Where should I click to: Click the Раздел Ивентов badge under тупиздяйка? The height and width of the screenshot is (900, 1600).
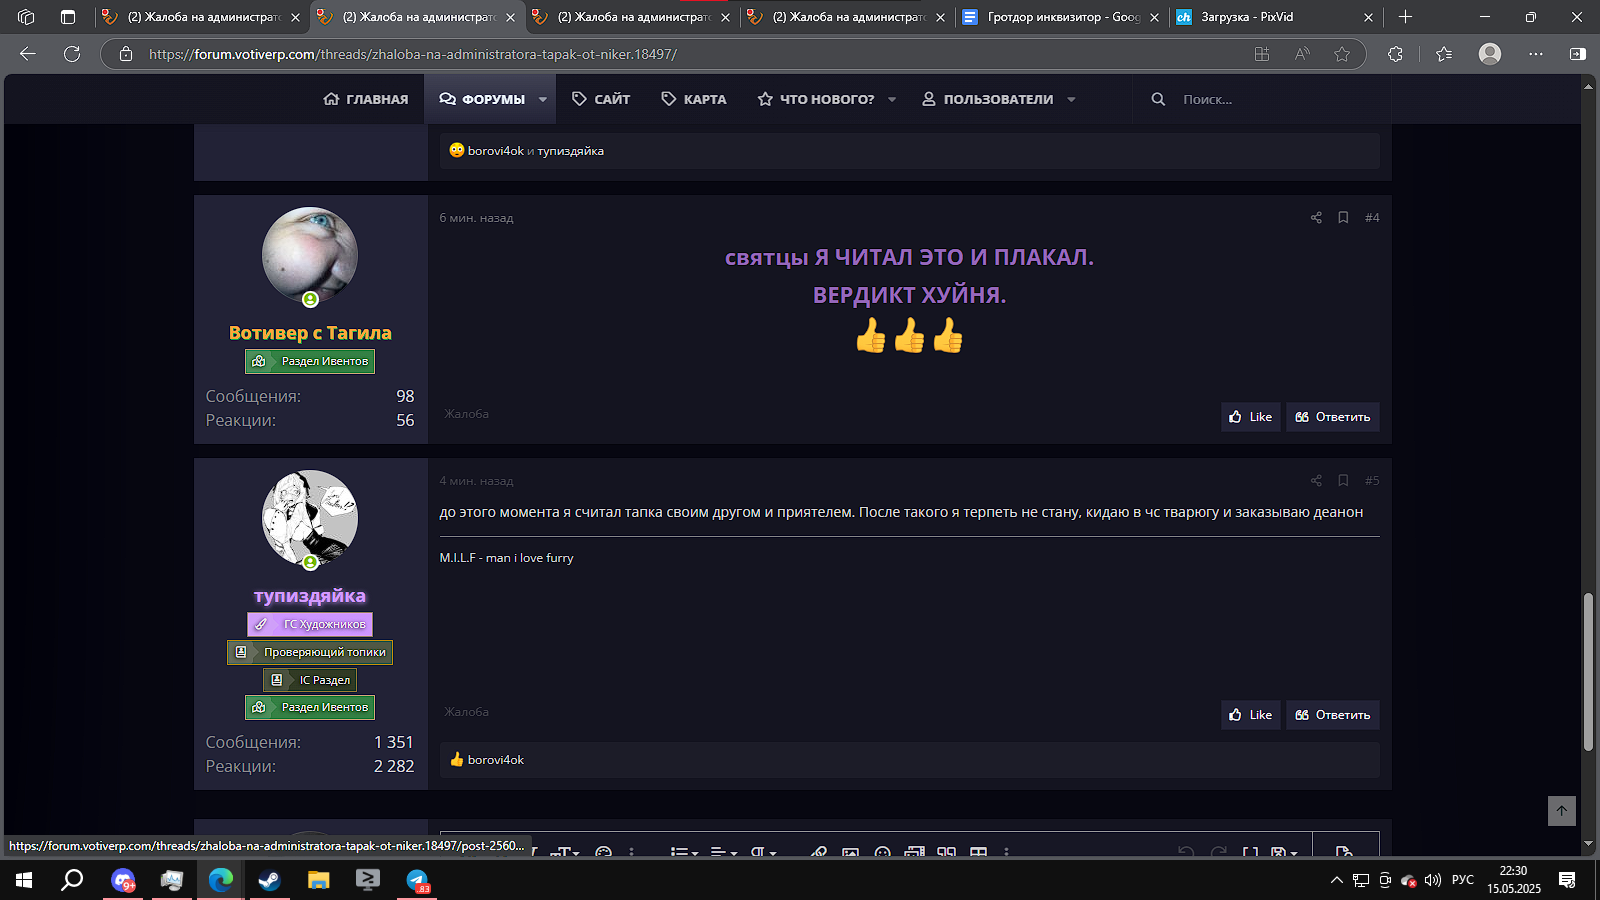tap(310, 707)
